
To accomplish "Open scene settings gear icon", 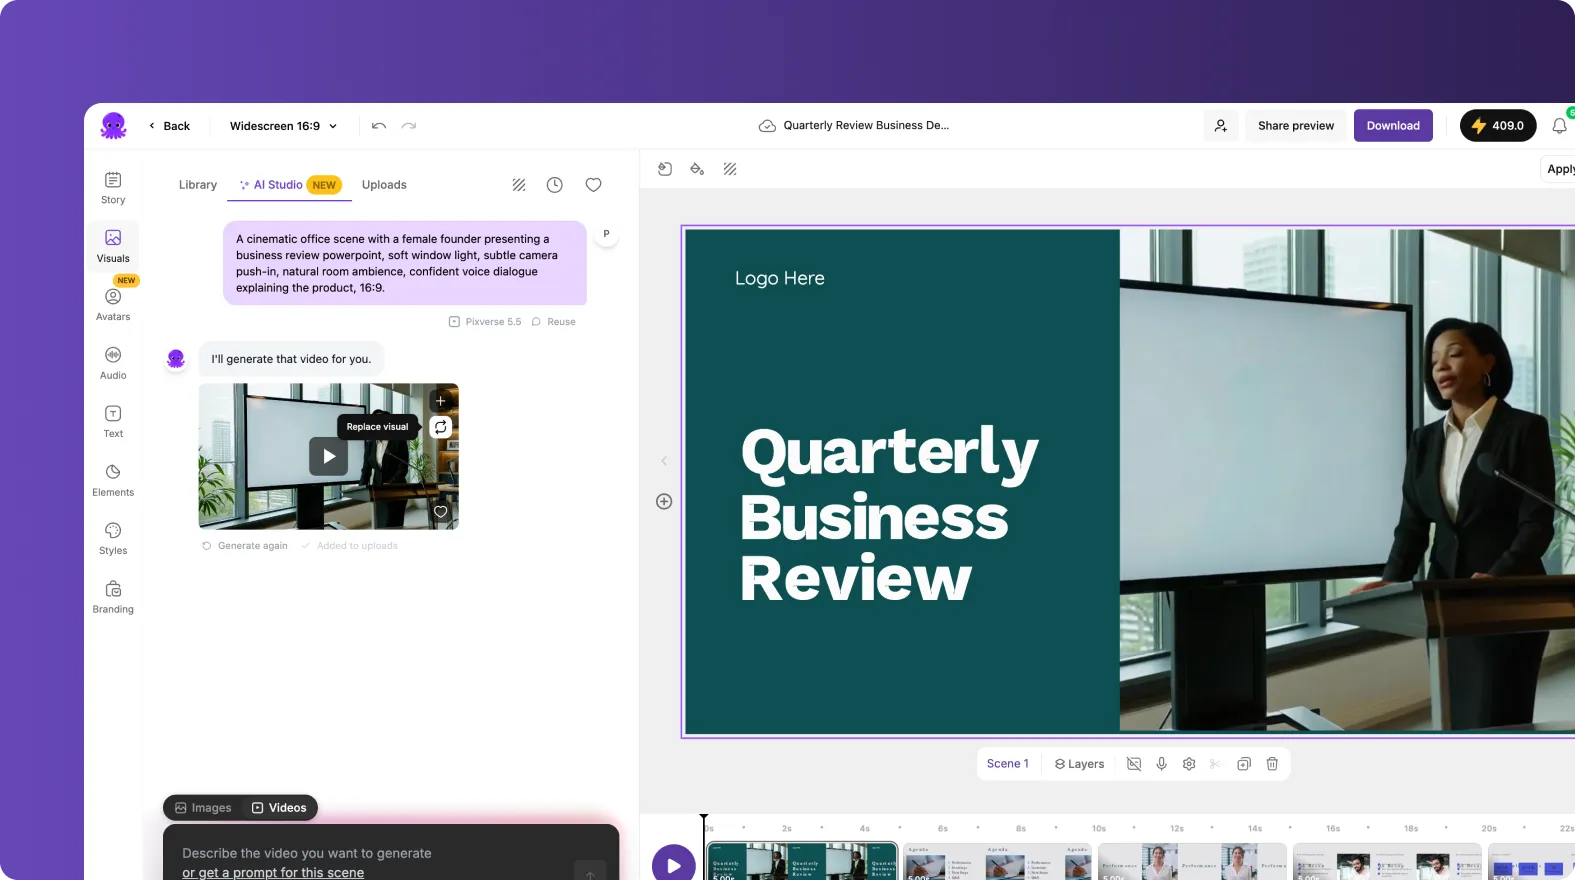I will click(1189, 764).
